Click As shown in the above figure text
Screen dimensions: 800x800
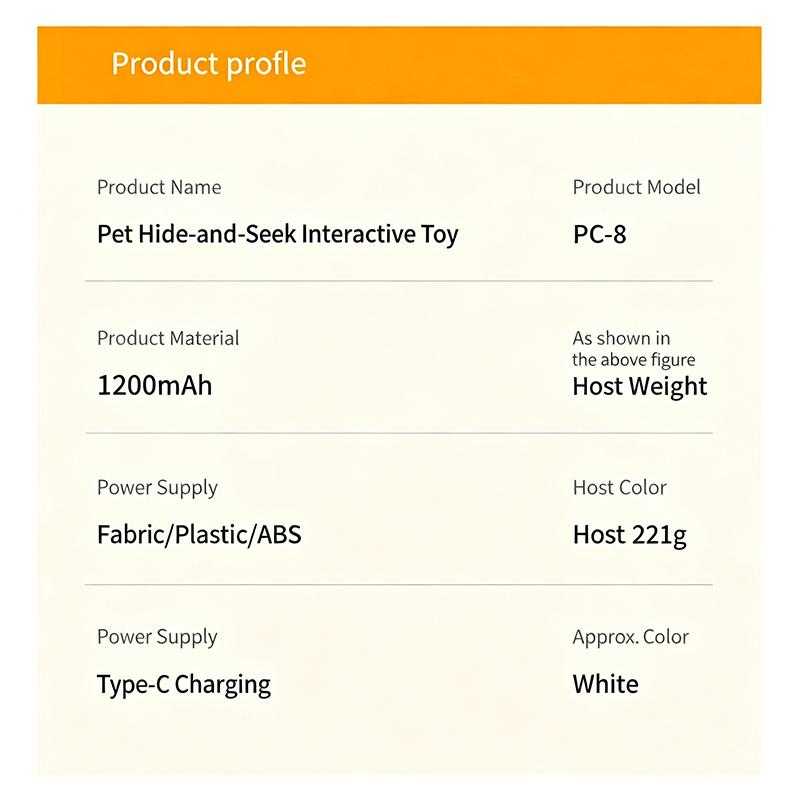coord(634,349)
